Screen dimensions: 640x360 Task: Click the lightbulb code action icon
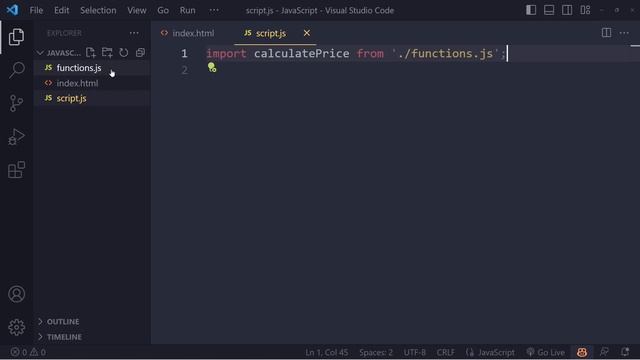point(212,67)
